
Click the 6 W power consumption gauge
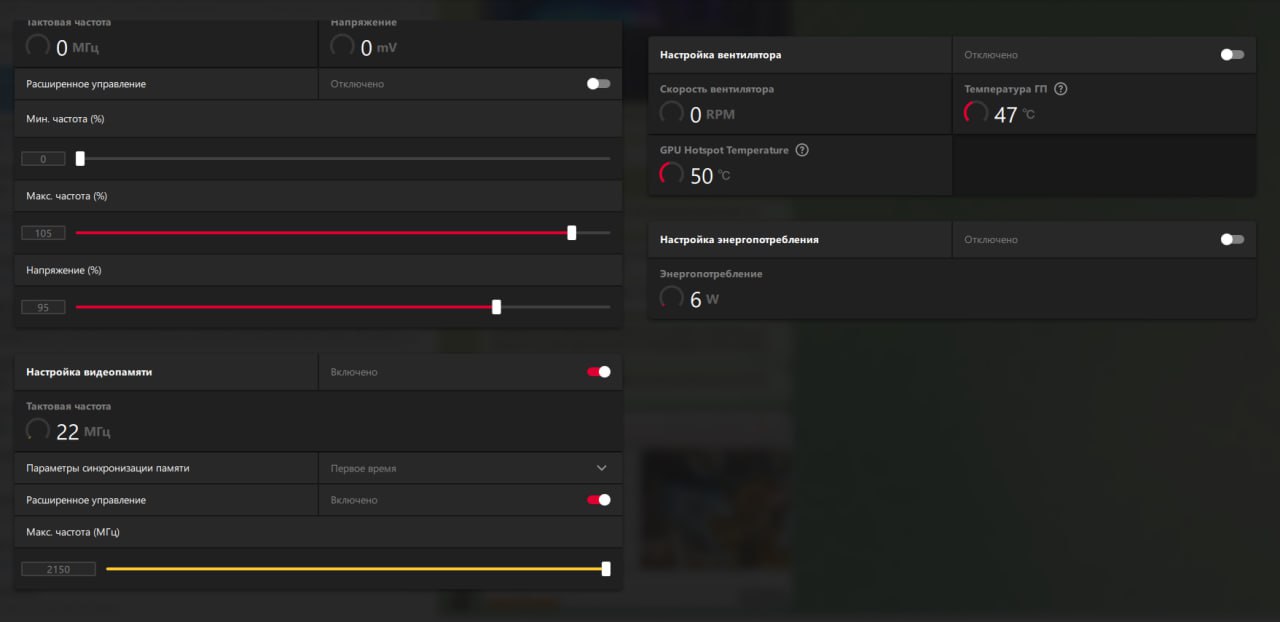pos(672,298)
